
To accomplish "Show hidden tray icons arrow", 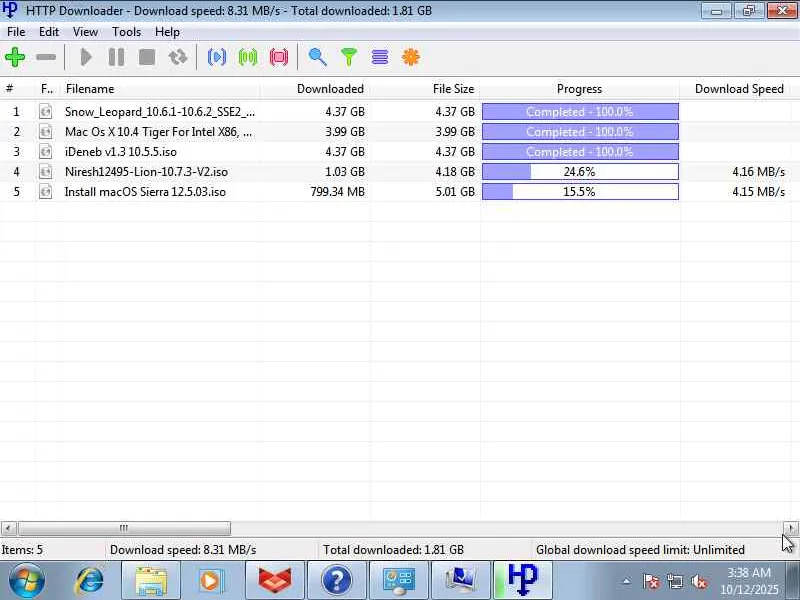I will click(627, 581).
